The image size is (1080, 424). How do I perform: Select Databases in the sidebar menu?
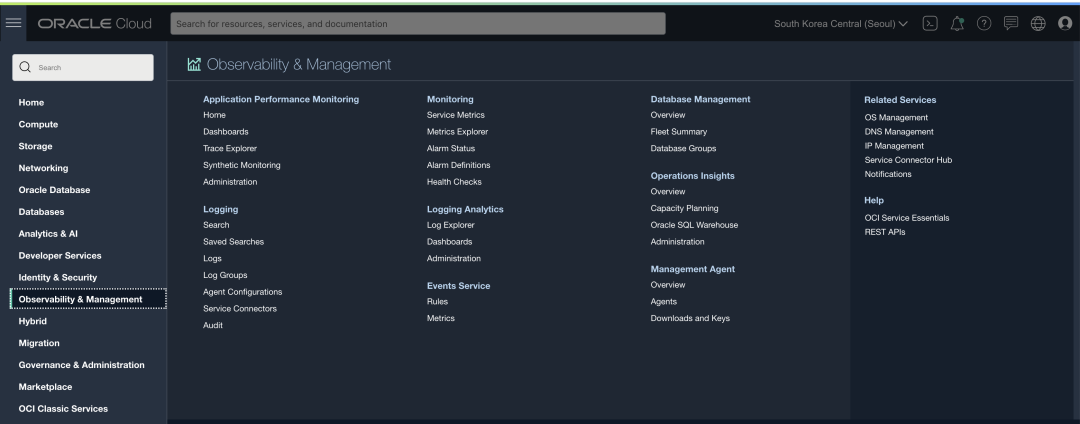(41, 212)
